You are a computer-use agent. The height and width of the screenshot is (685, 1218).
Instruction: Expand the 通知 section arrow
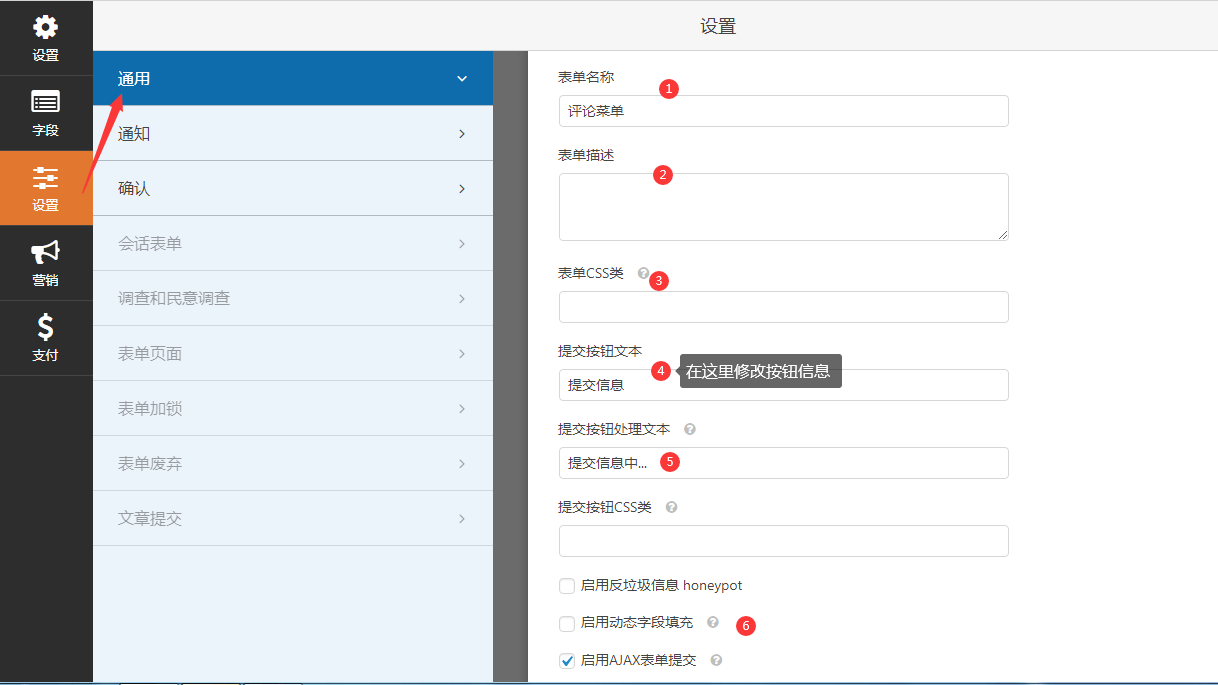(461, 134)
